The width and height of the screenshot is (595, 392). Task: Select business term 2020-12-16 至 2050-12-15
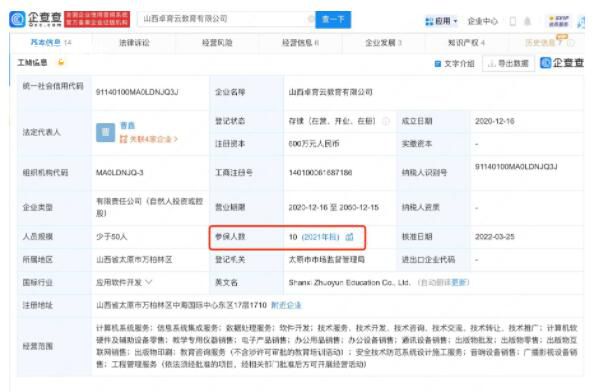tap(334, 208)
